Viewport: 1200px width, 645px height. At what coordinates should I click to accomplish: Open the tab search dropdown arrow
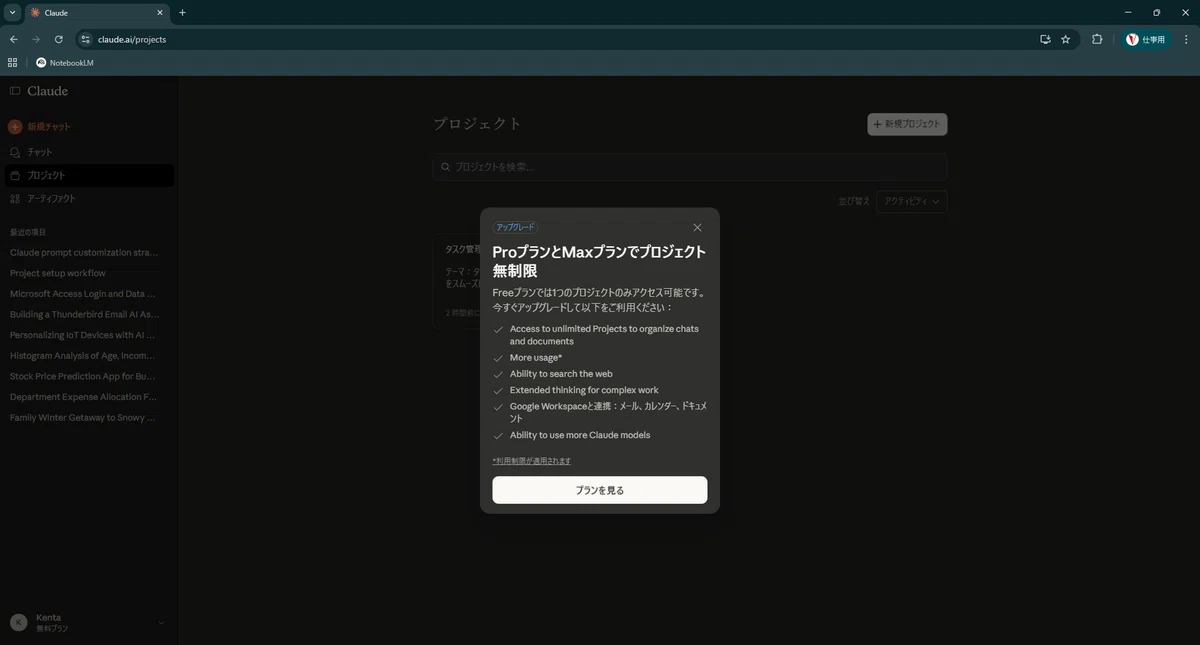pyautogui.click(x=11, y=12)
